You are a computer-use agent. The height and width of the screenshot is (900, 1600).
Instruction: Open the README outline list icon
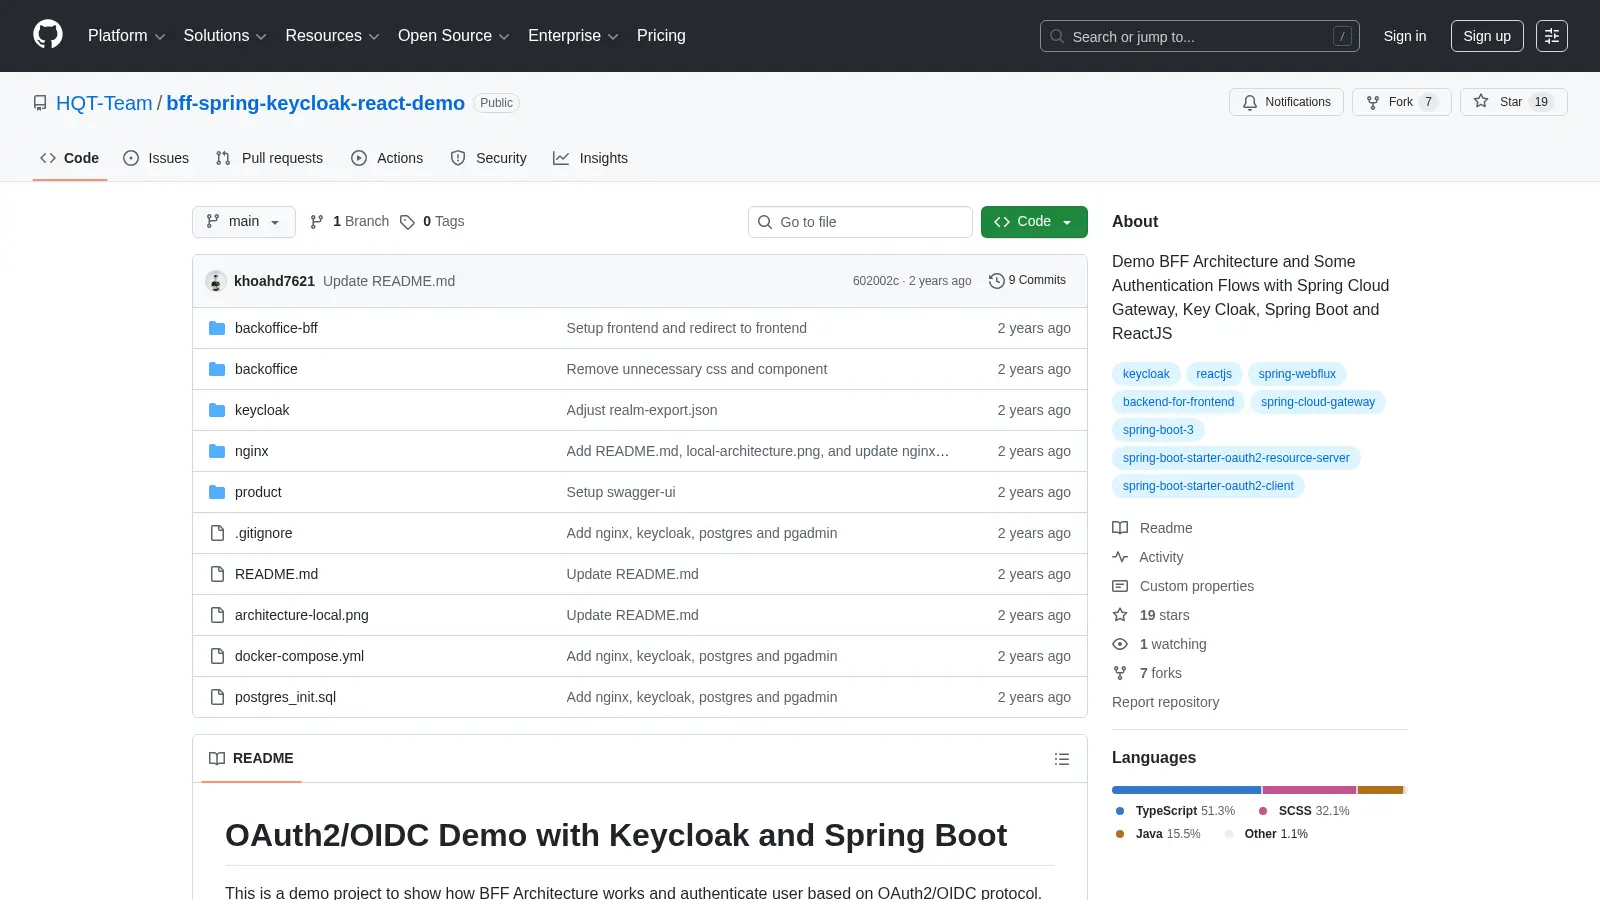point(1062,759)
